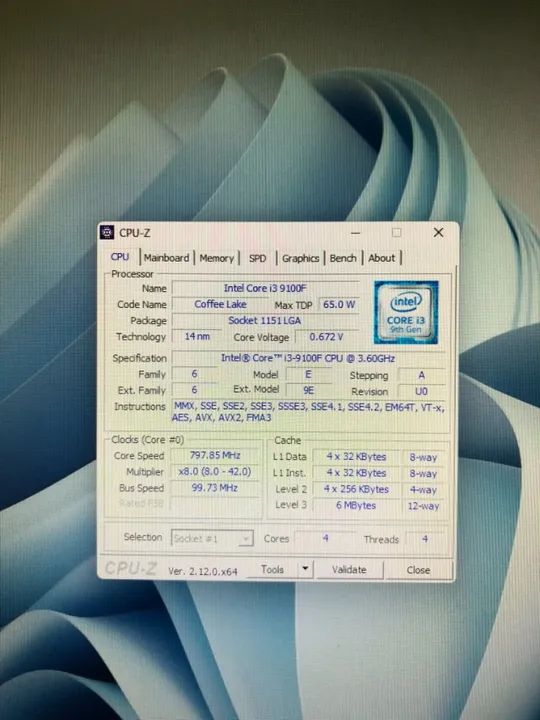Click the Revision value U0

click(x=422, y=391)
